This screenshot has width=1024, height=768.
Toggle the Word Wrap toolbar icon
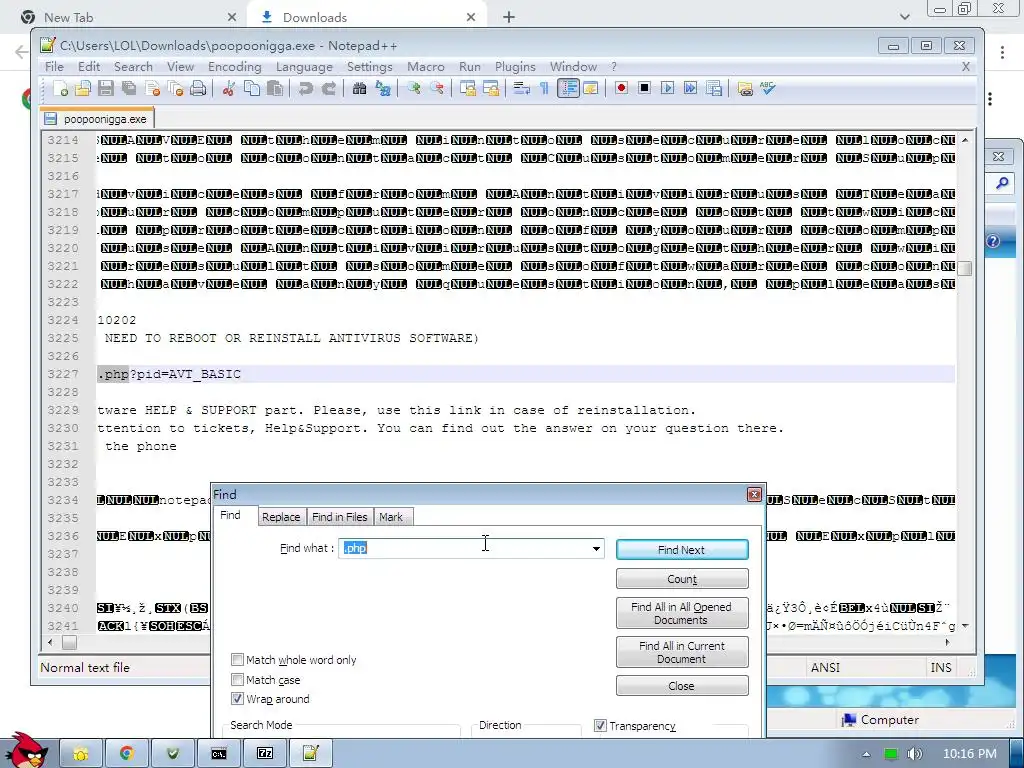[521, 88]
